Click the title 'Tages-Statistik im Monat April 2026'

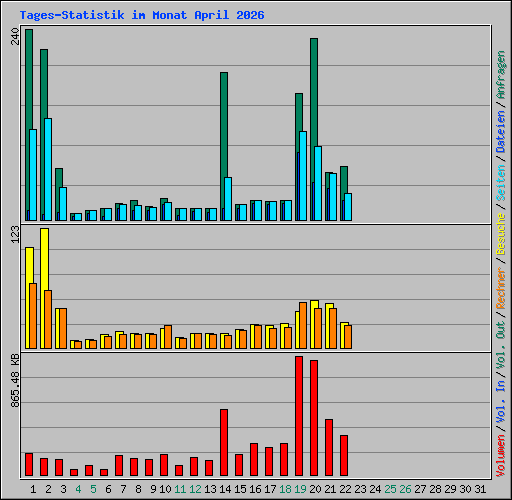tap(142, 15)
